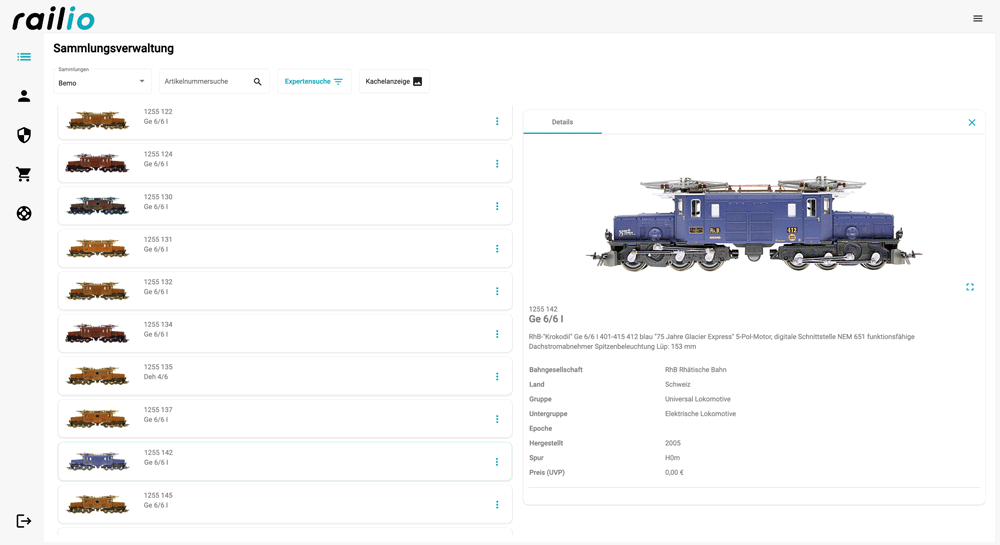Open options menu for item 1255 122
The height and width of the screenshot is (545, 1000).
coord(497,121)
